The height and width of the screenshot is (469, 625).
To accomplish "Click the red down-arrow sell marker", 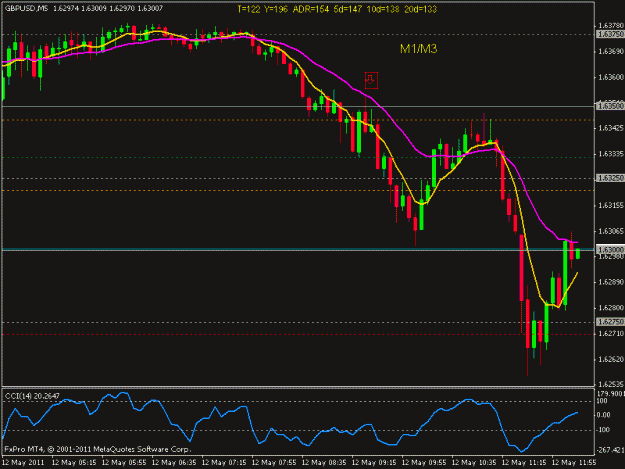I will pyautogui.click(x=371, y=80).
